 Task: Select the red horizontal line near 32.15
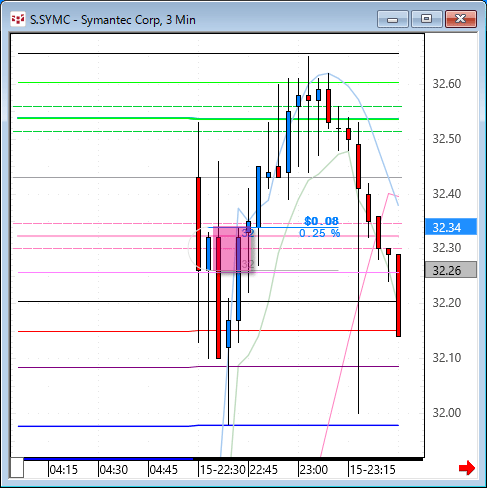[208, 331]
